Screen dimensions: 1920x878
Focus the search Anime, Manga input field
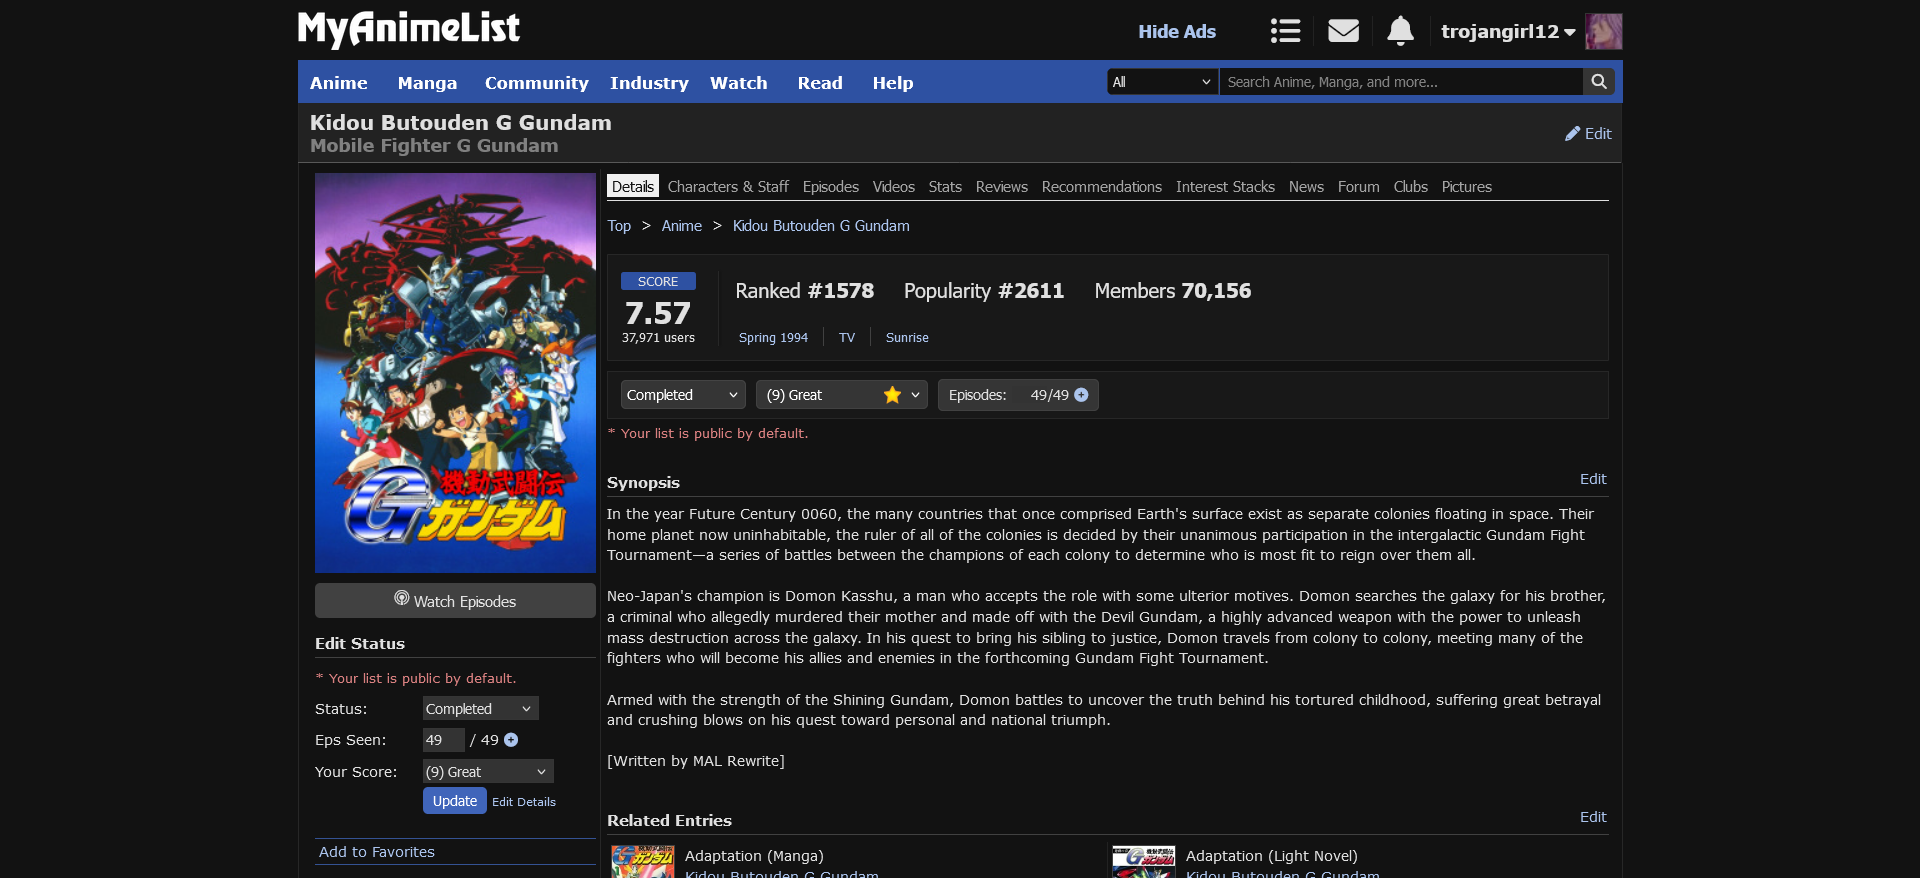(1401, 82)
